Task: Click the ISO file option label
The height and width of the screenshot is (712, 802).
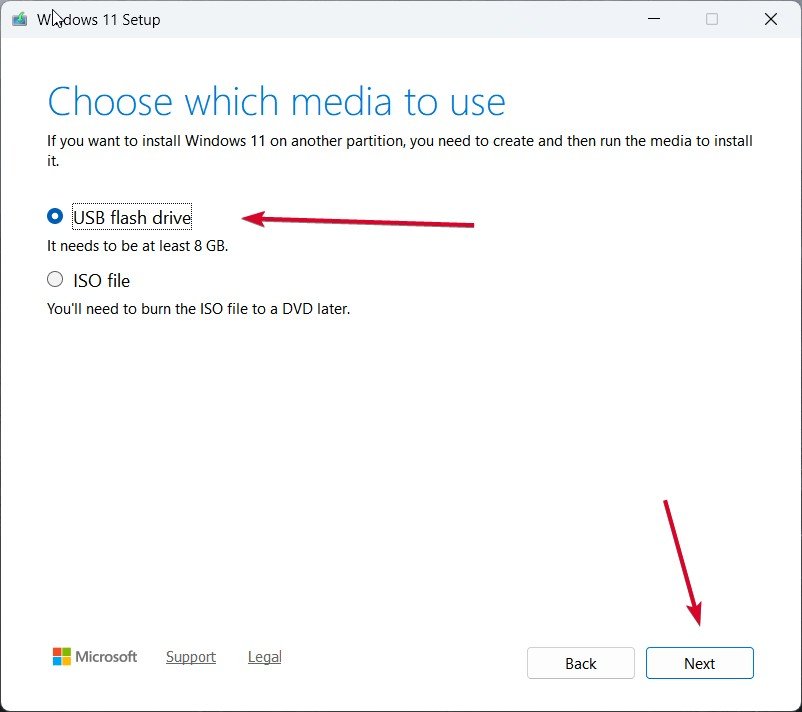Action: [x=103, y=281]
